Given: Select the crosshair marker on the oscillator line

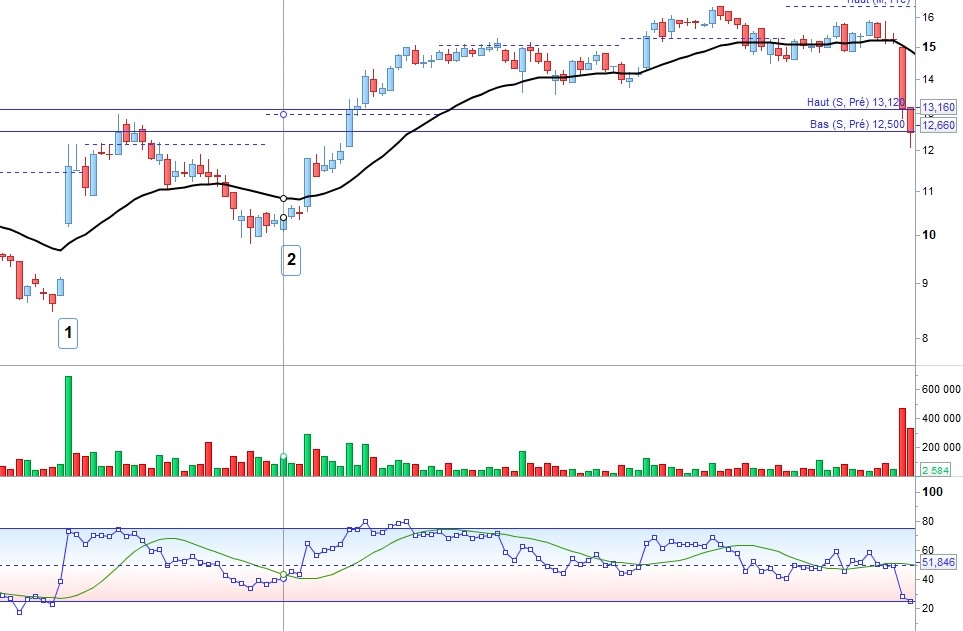Looking at the screenshot, I should (283, 575).
